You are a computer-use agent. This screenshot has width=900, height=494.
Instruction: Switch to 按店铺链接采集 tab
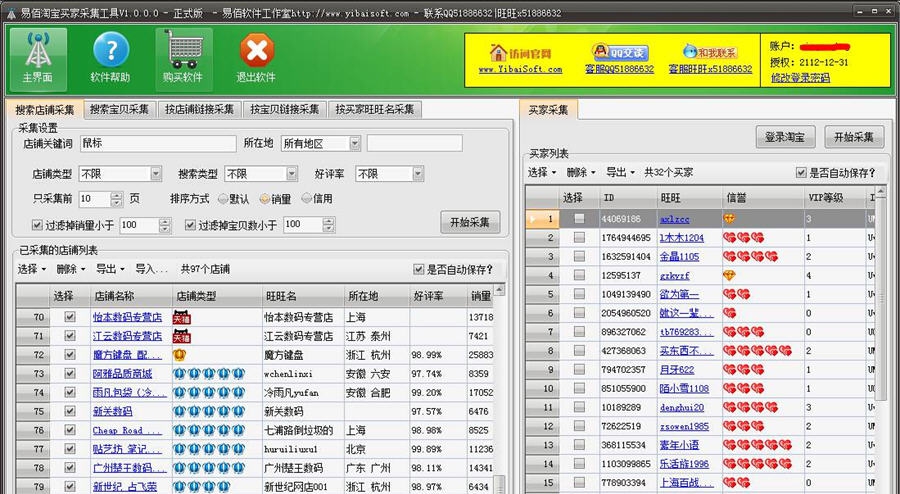(x=199, y=110)
